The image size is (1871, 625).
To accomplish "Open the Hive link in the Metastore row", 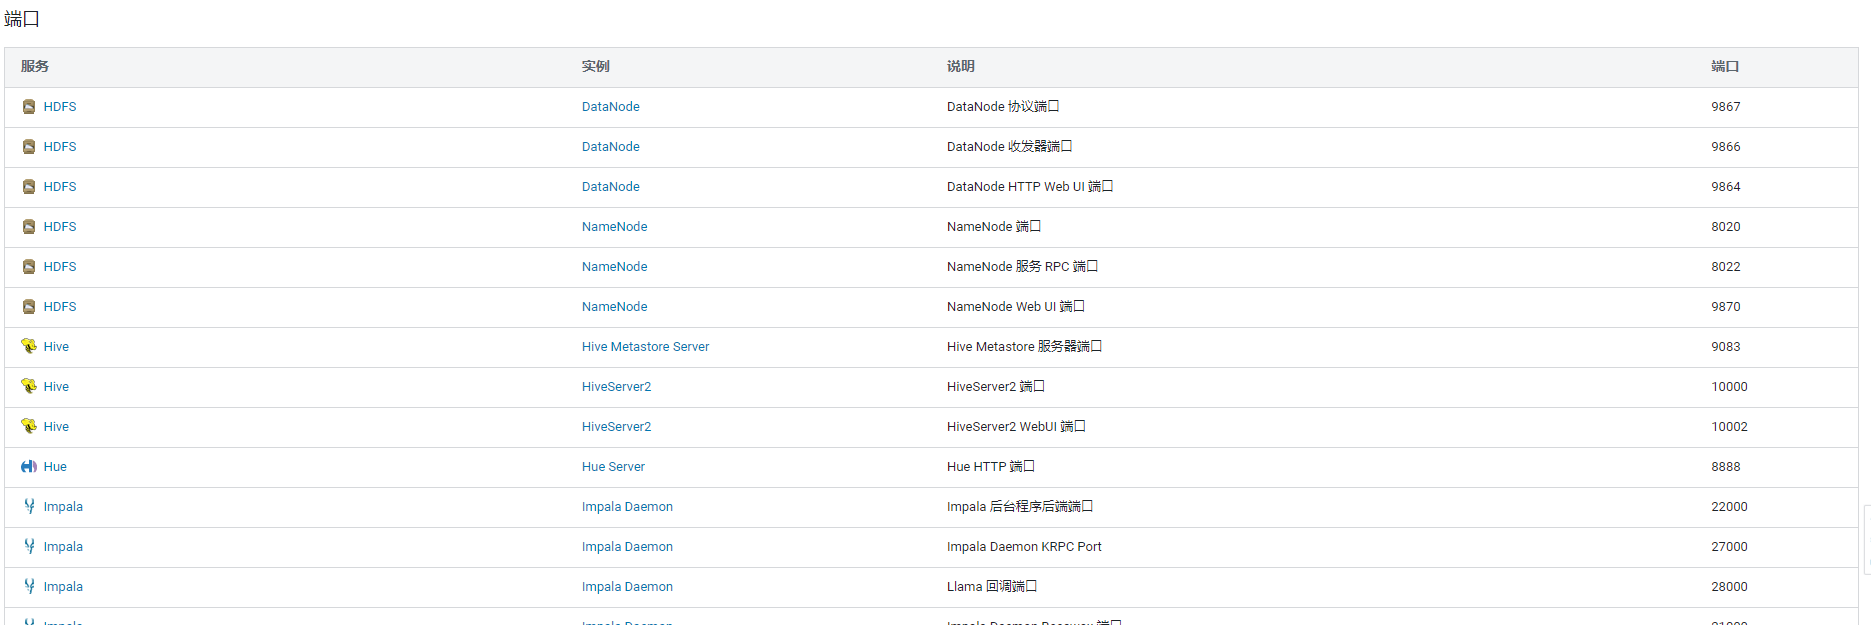I will coord(56,347).
